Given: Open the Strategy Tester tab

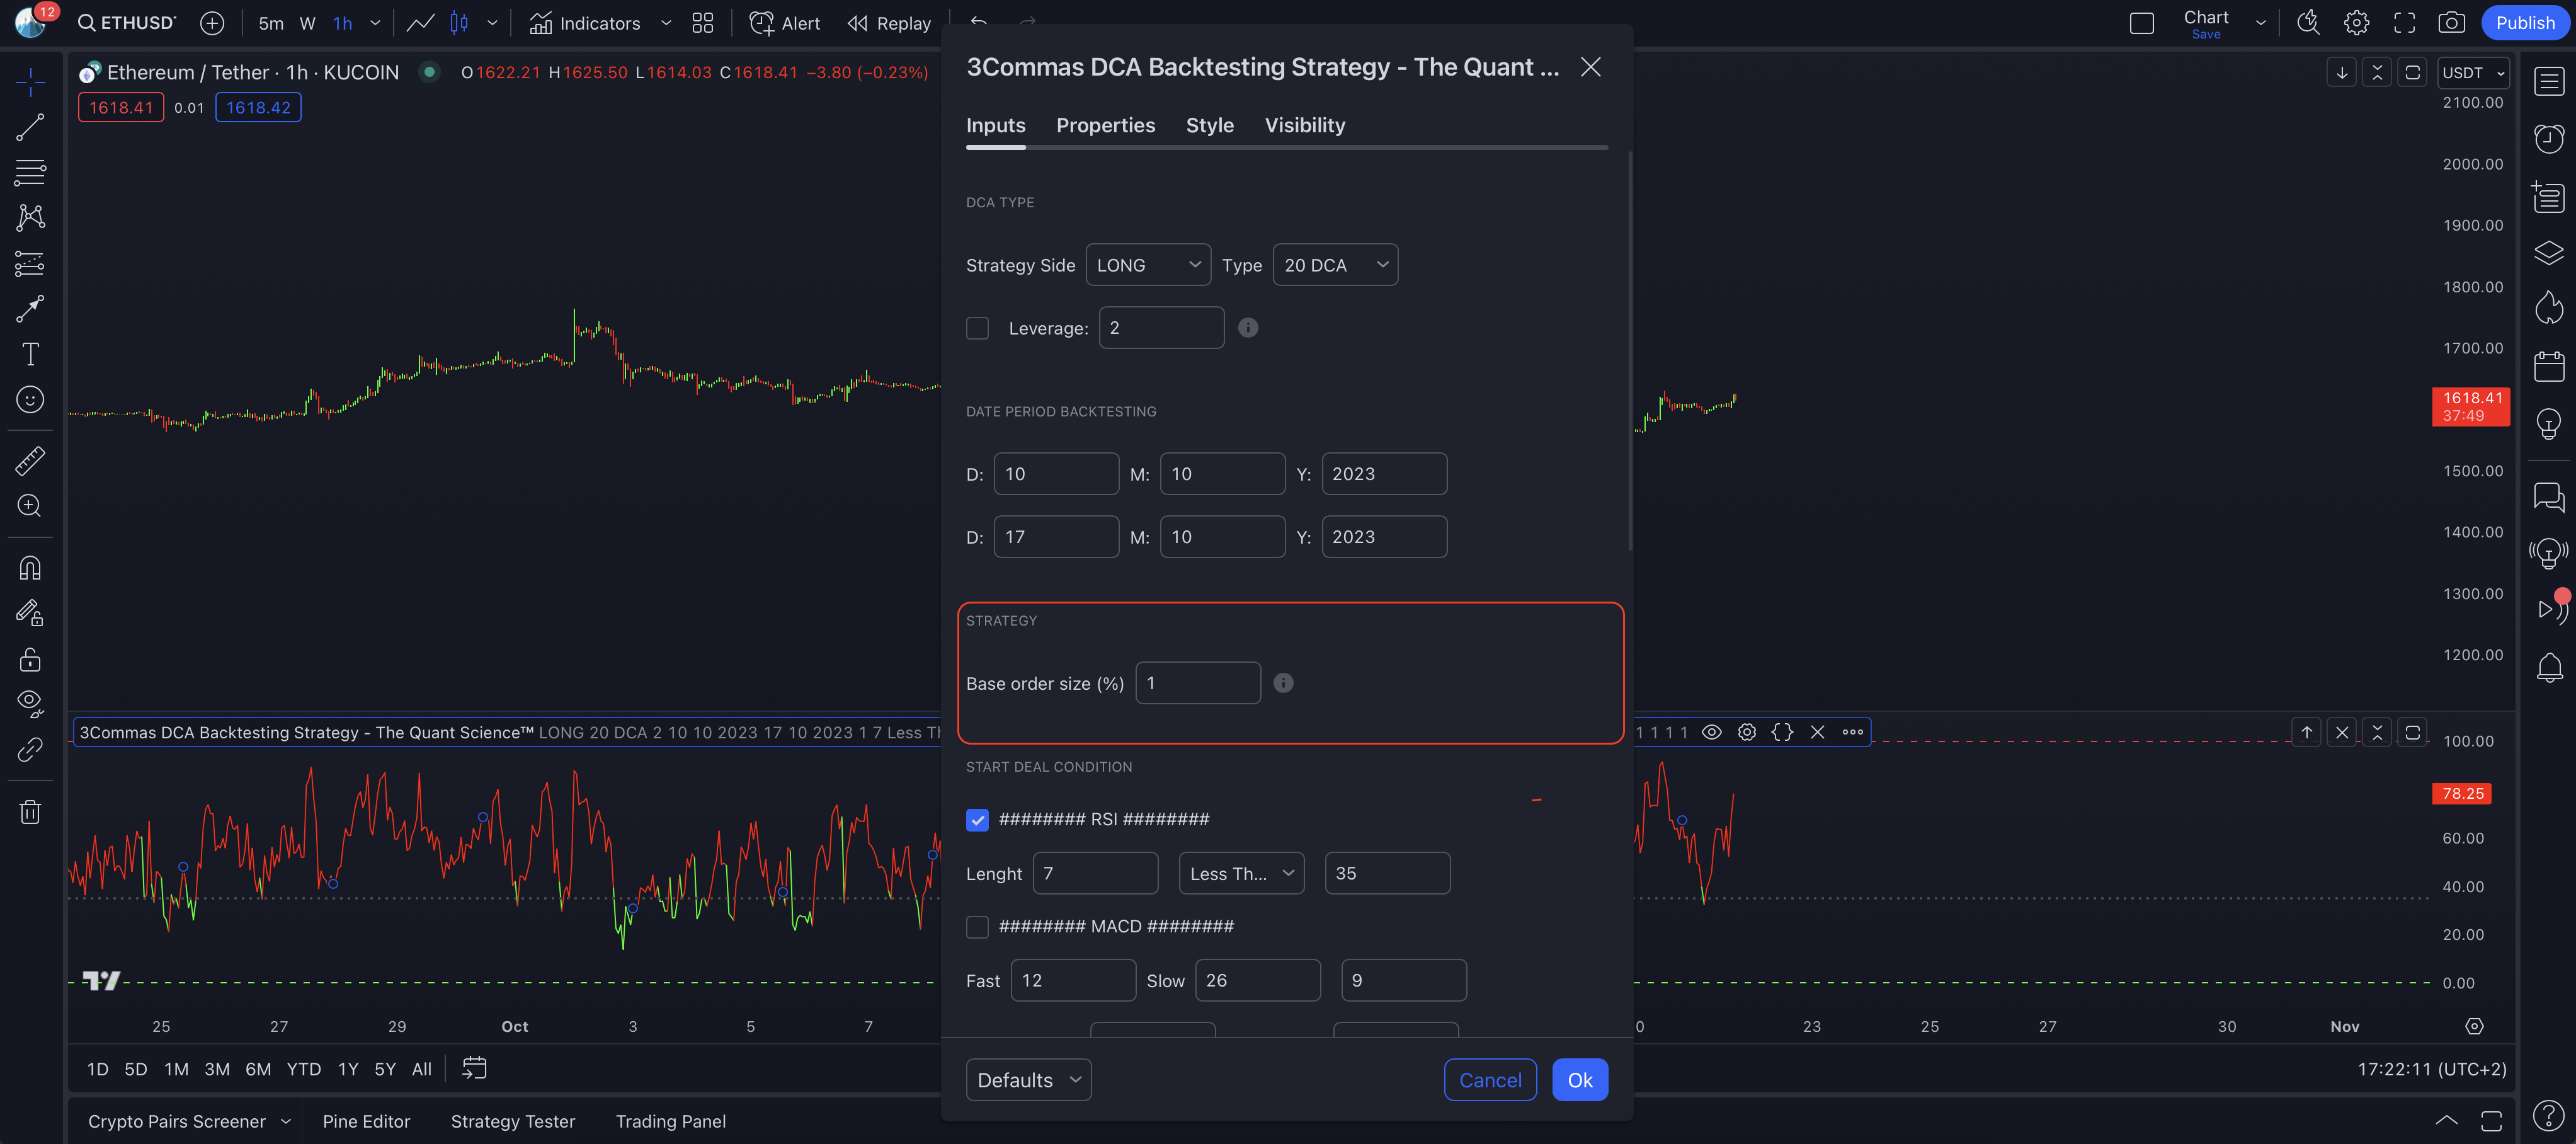Looking at the screenshot, I should coord(512,1121).
